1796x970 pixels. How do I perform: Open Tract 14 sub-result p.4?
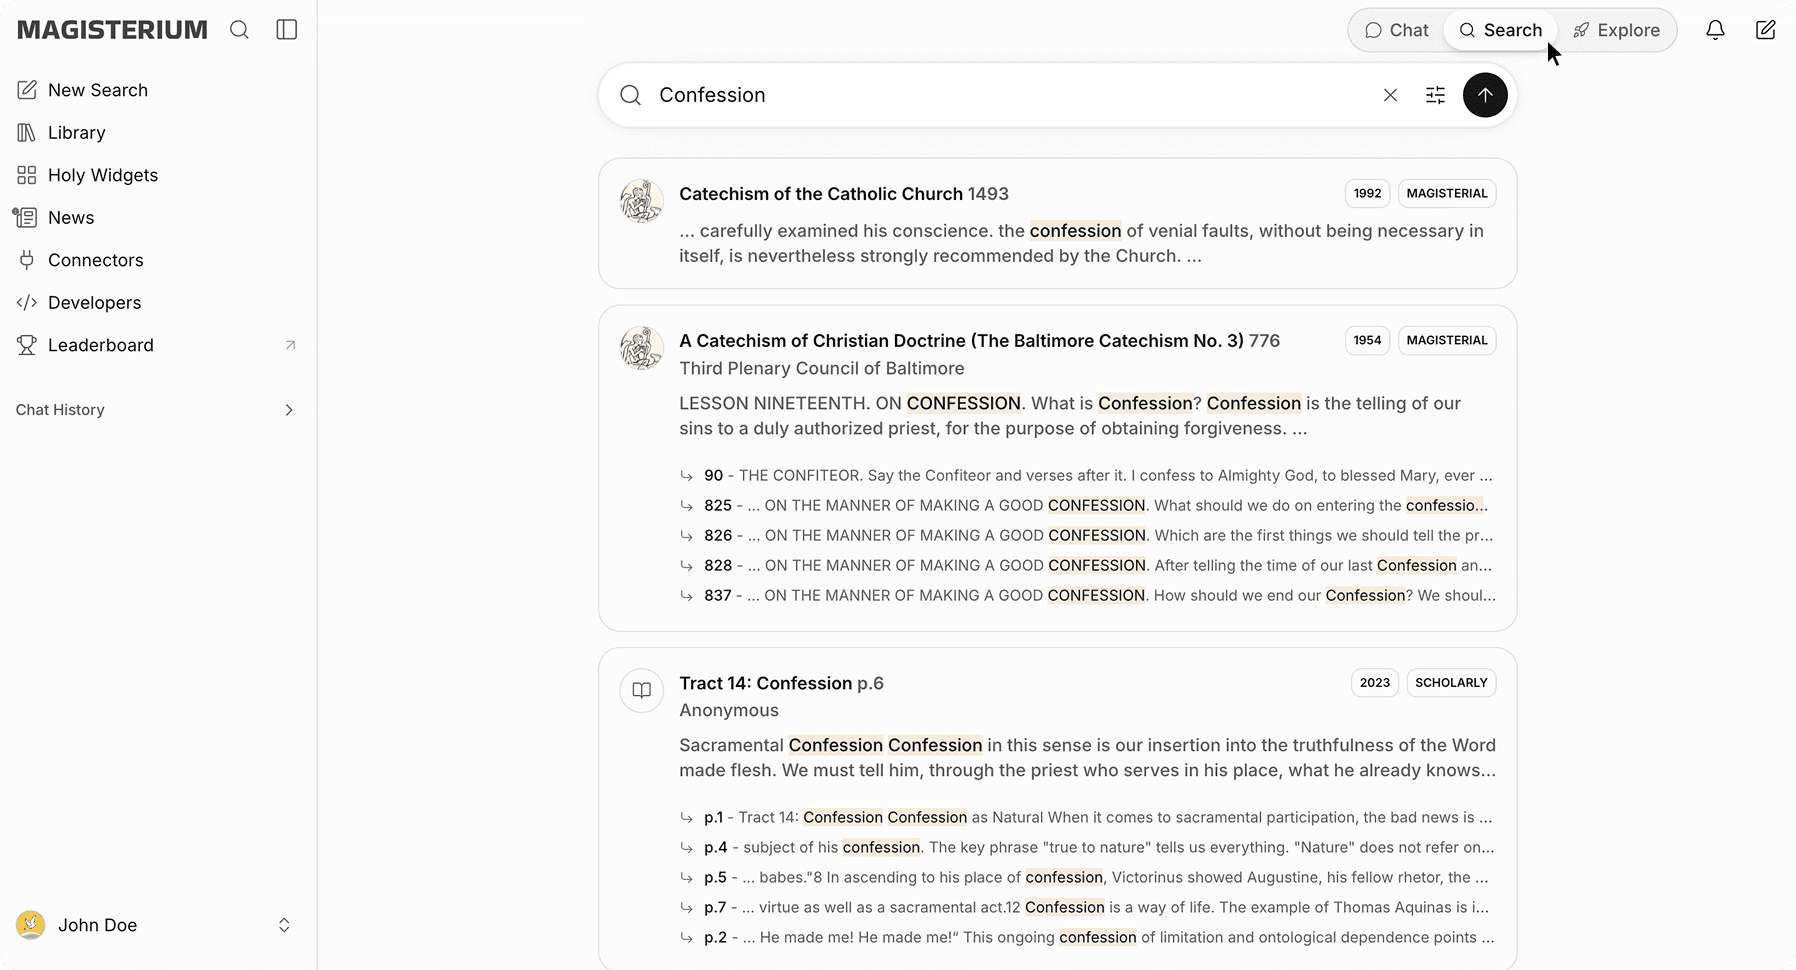click(x=1087, y=848)
